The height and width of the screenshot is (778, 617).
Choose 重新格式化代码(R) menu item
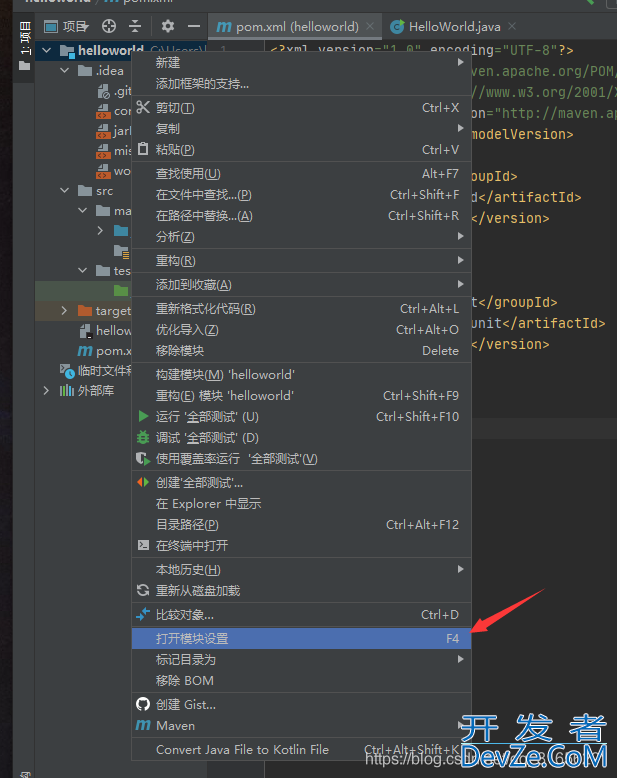pyautogui.click(x=302, y=309)
